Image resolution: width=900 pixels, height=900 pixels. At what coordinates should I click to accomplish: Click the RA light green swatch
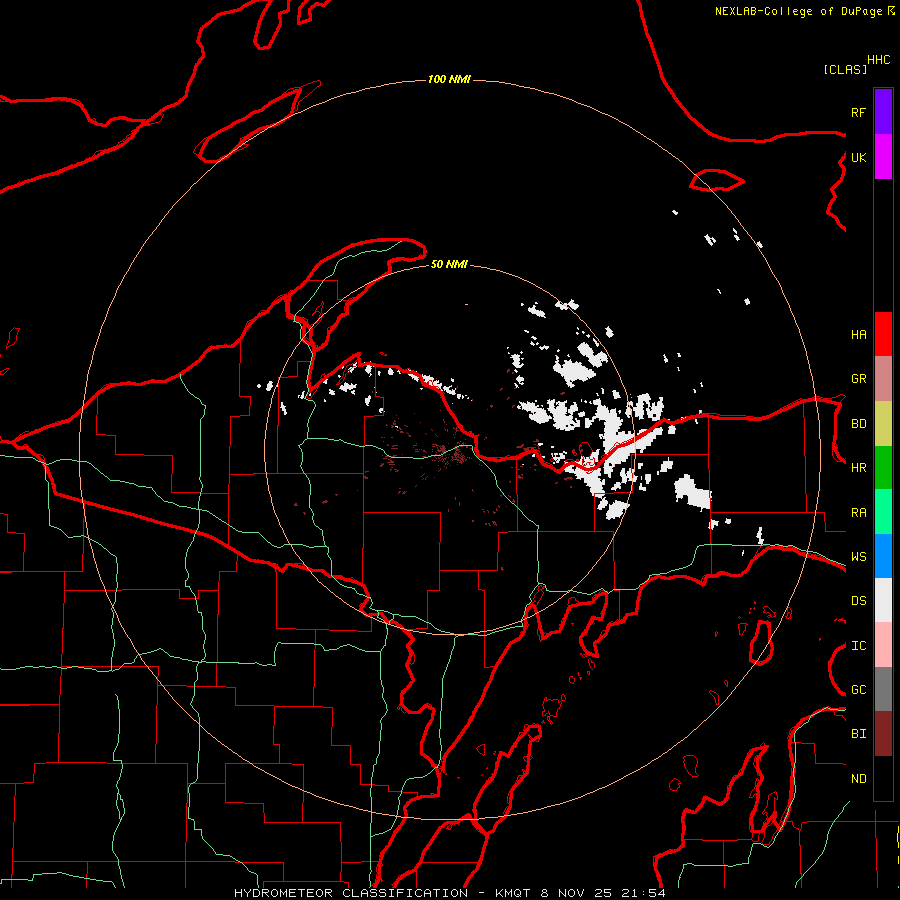tap(883, 512)
